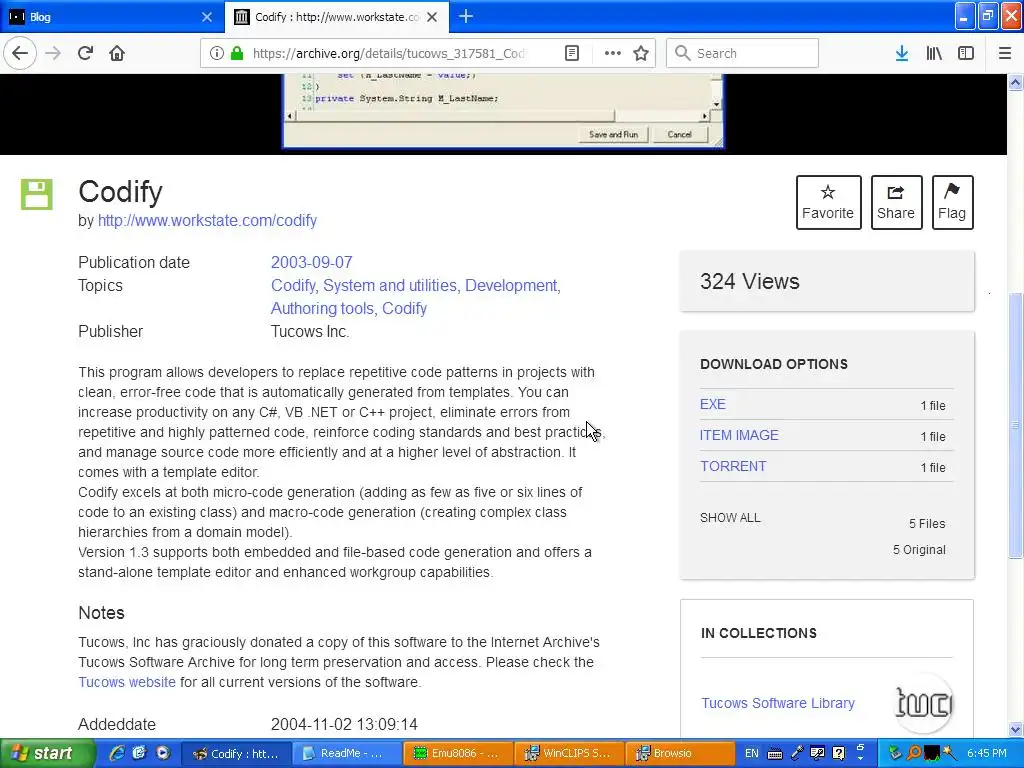Screen dimensions: 1024x768
Task: Switch to the ReadMe taskbar window
Action: (x=346, y=753)
